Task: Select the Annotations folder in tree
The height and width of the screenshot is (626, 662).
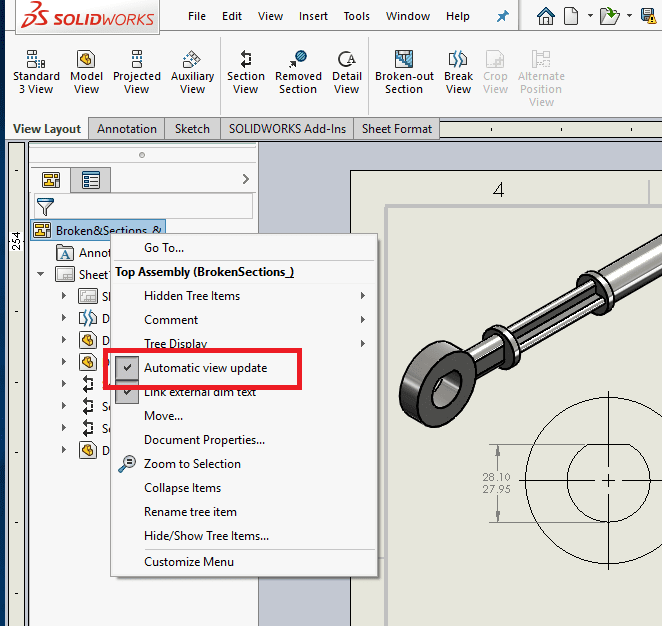Action: (83, 253)
